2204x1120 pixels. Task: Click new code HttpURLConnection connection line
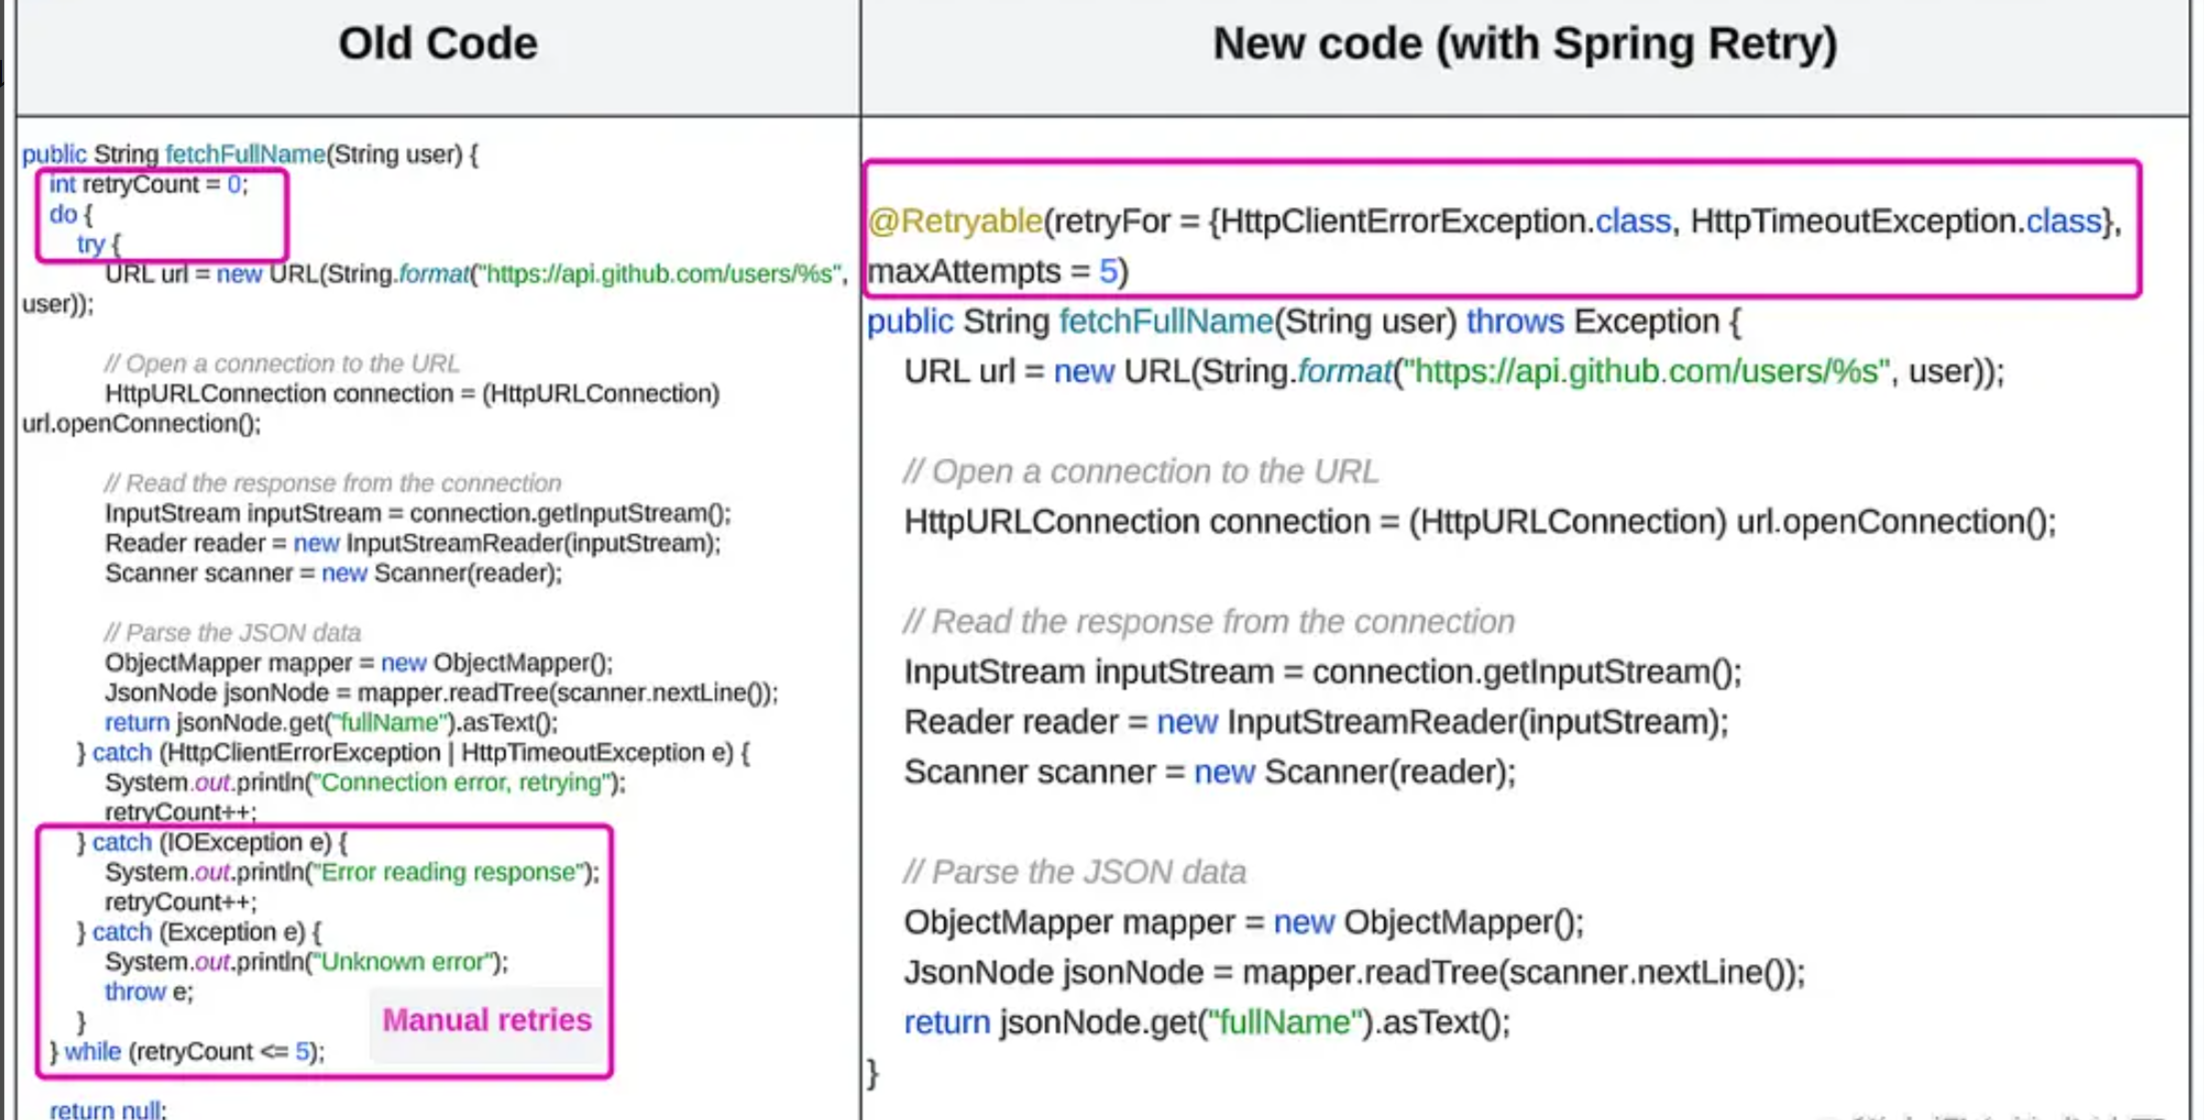pyautogui.click(x=1480, y=521)
